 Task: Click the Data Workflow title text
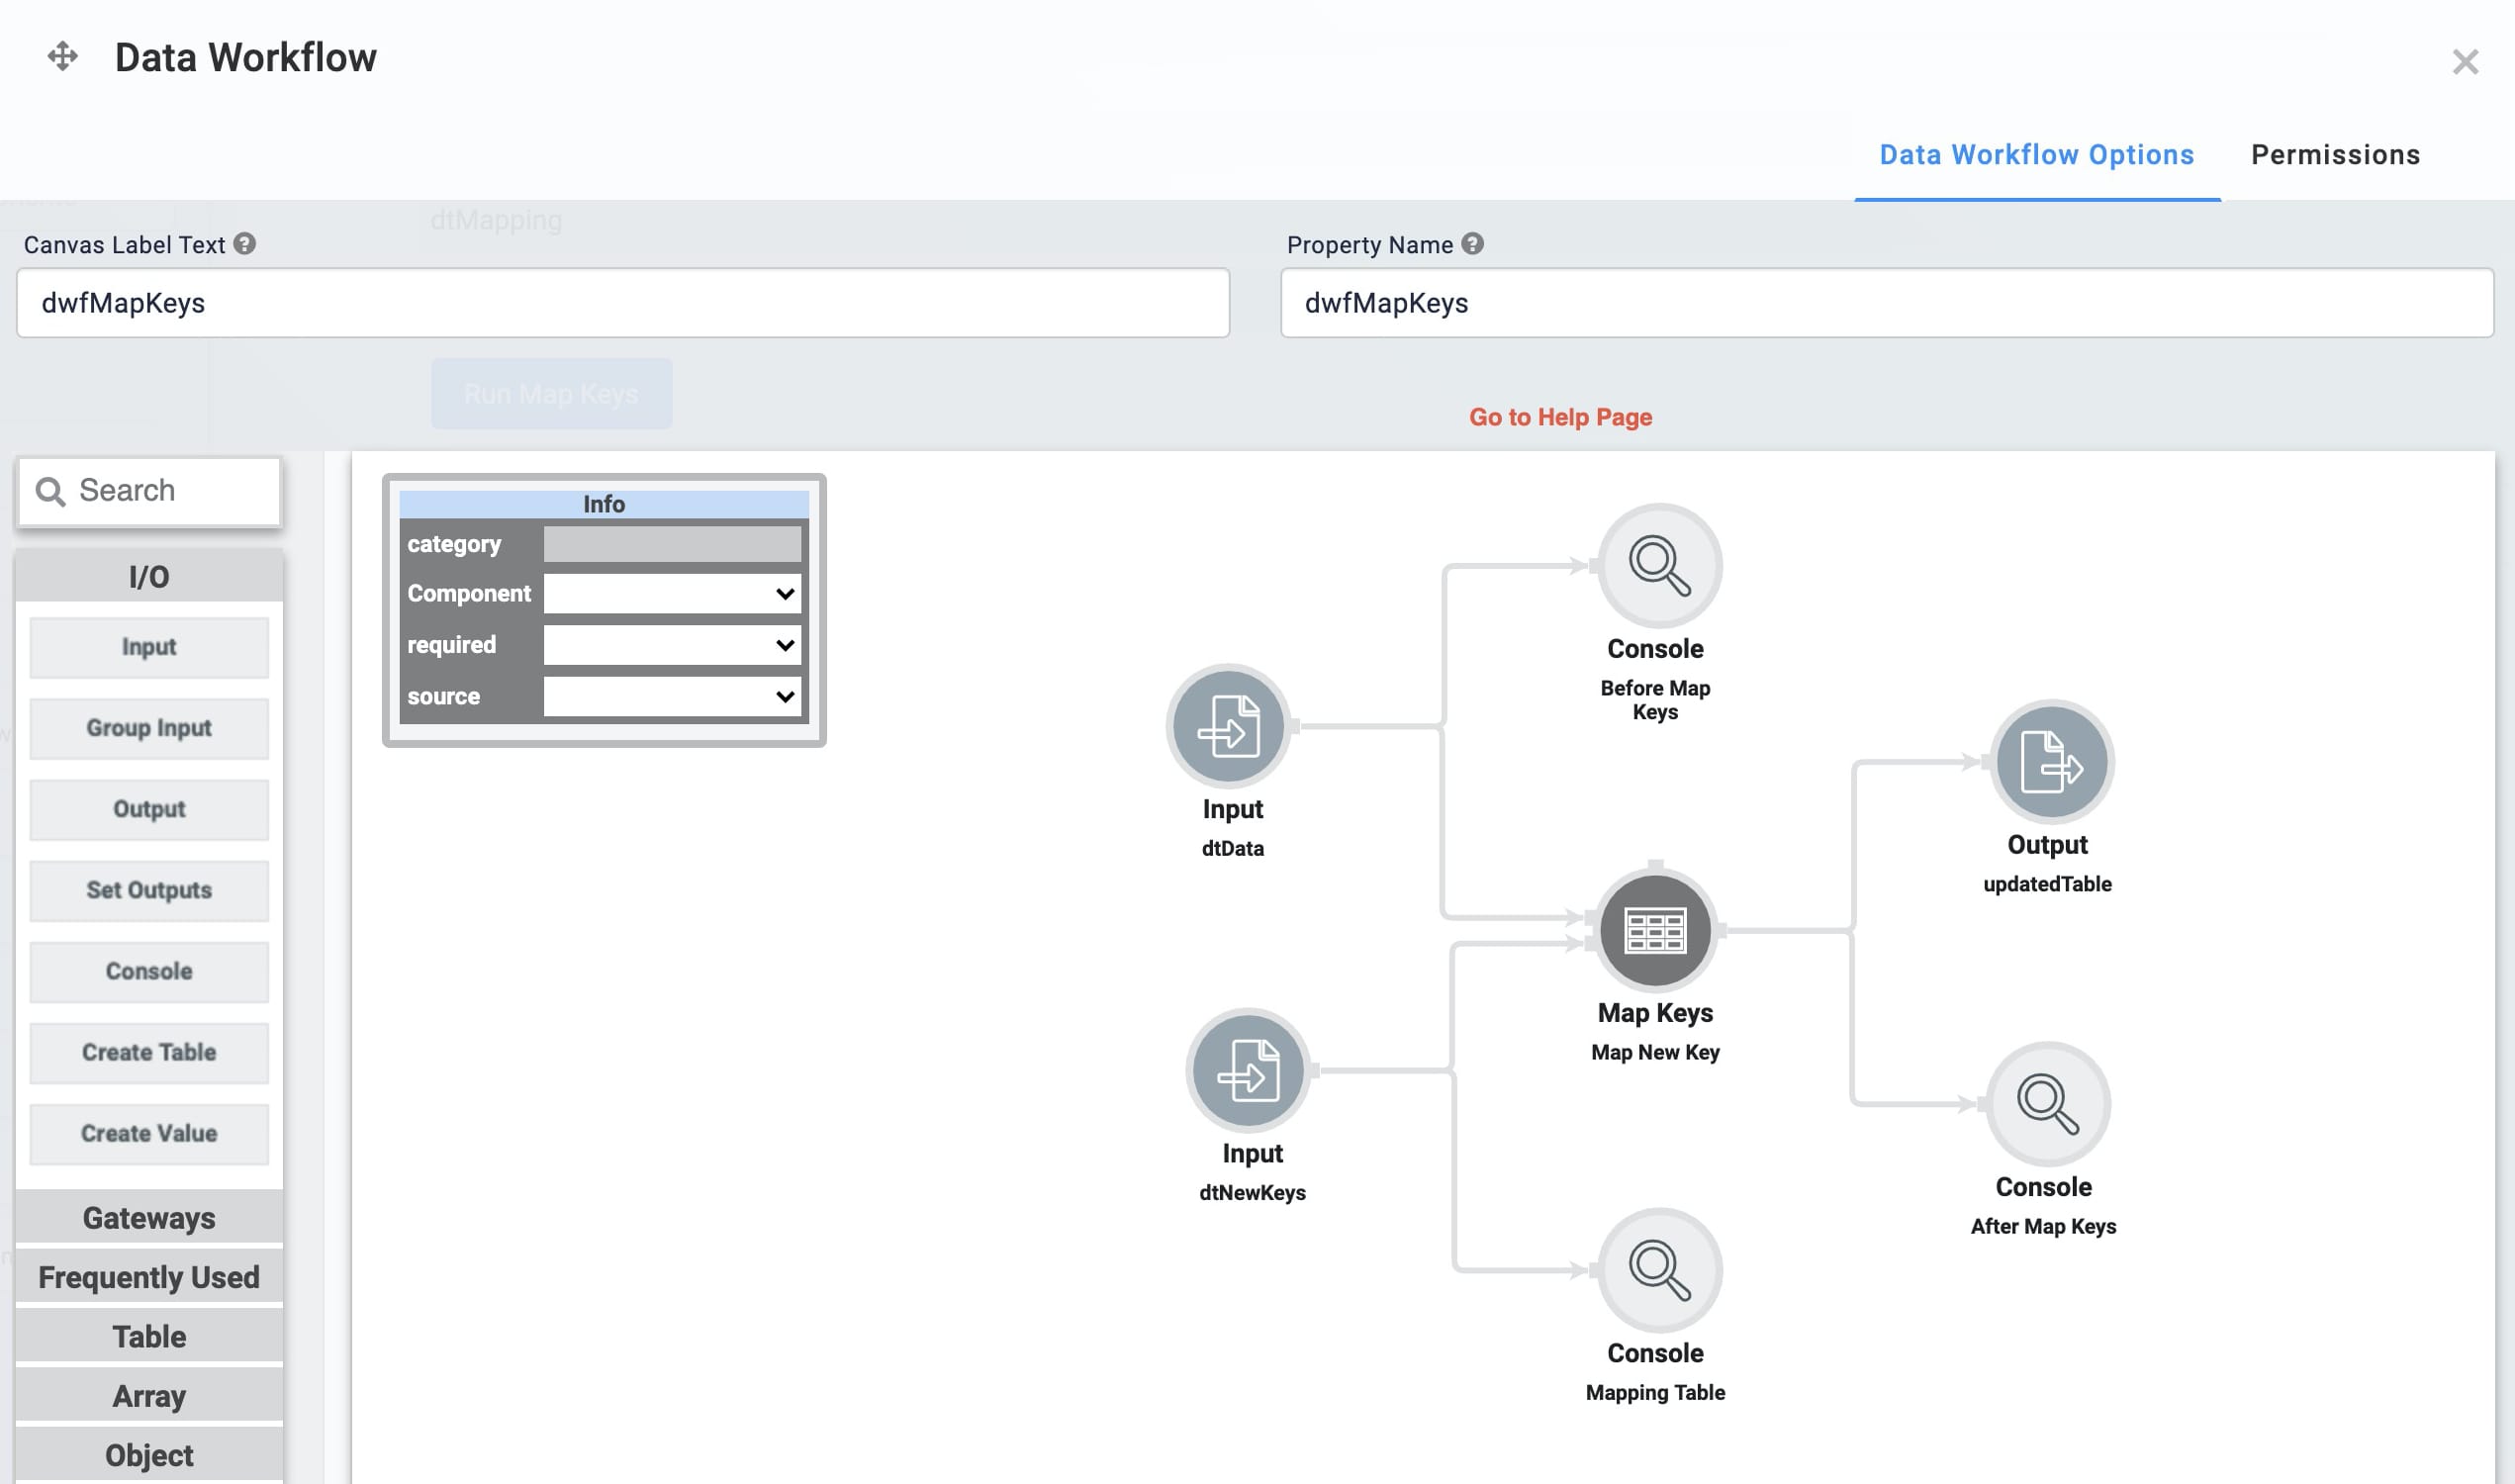tap(246, 57)
